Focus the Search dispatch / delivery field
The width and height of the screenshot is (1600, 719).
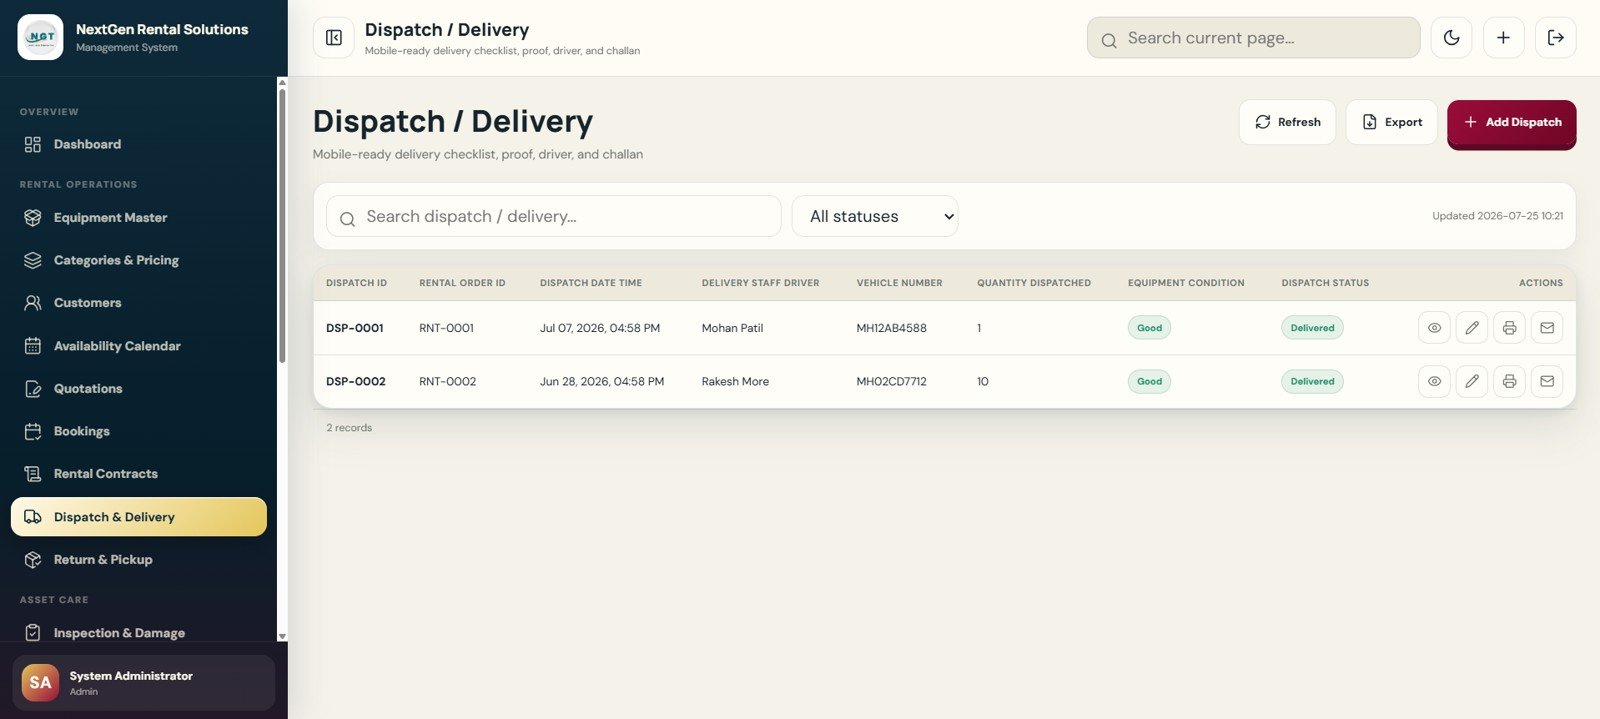[553, 216]
